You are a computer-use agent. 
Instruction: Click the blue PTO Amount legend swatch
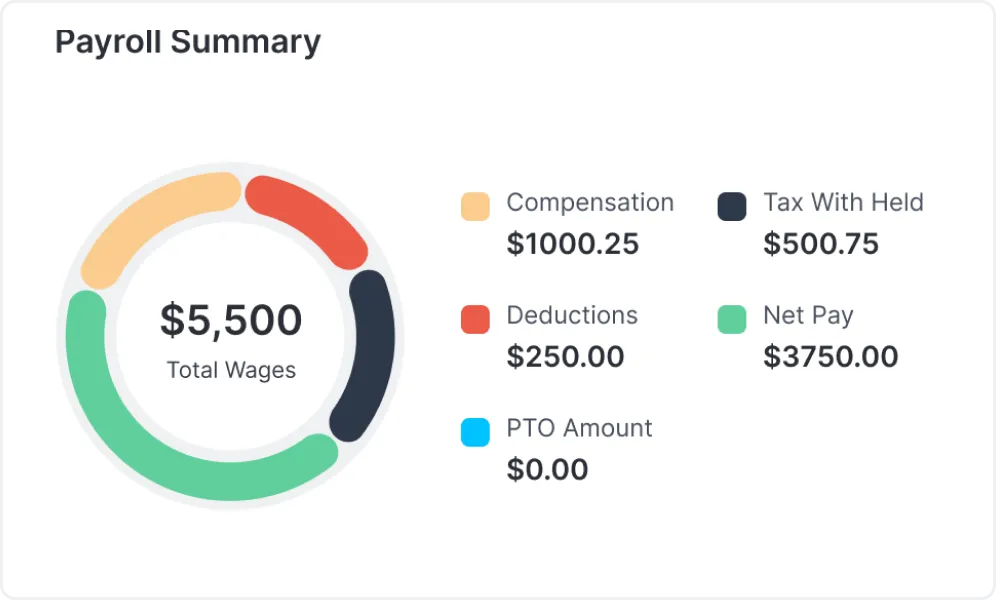(x=475, y=432)
